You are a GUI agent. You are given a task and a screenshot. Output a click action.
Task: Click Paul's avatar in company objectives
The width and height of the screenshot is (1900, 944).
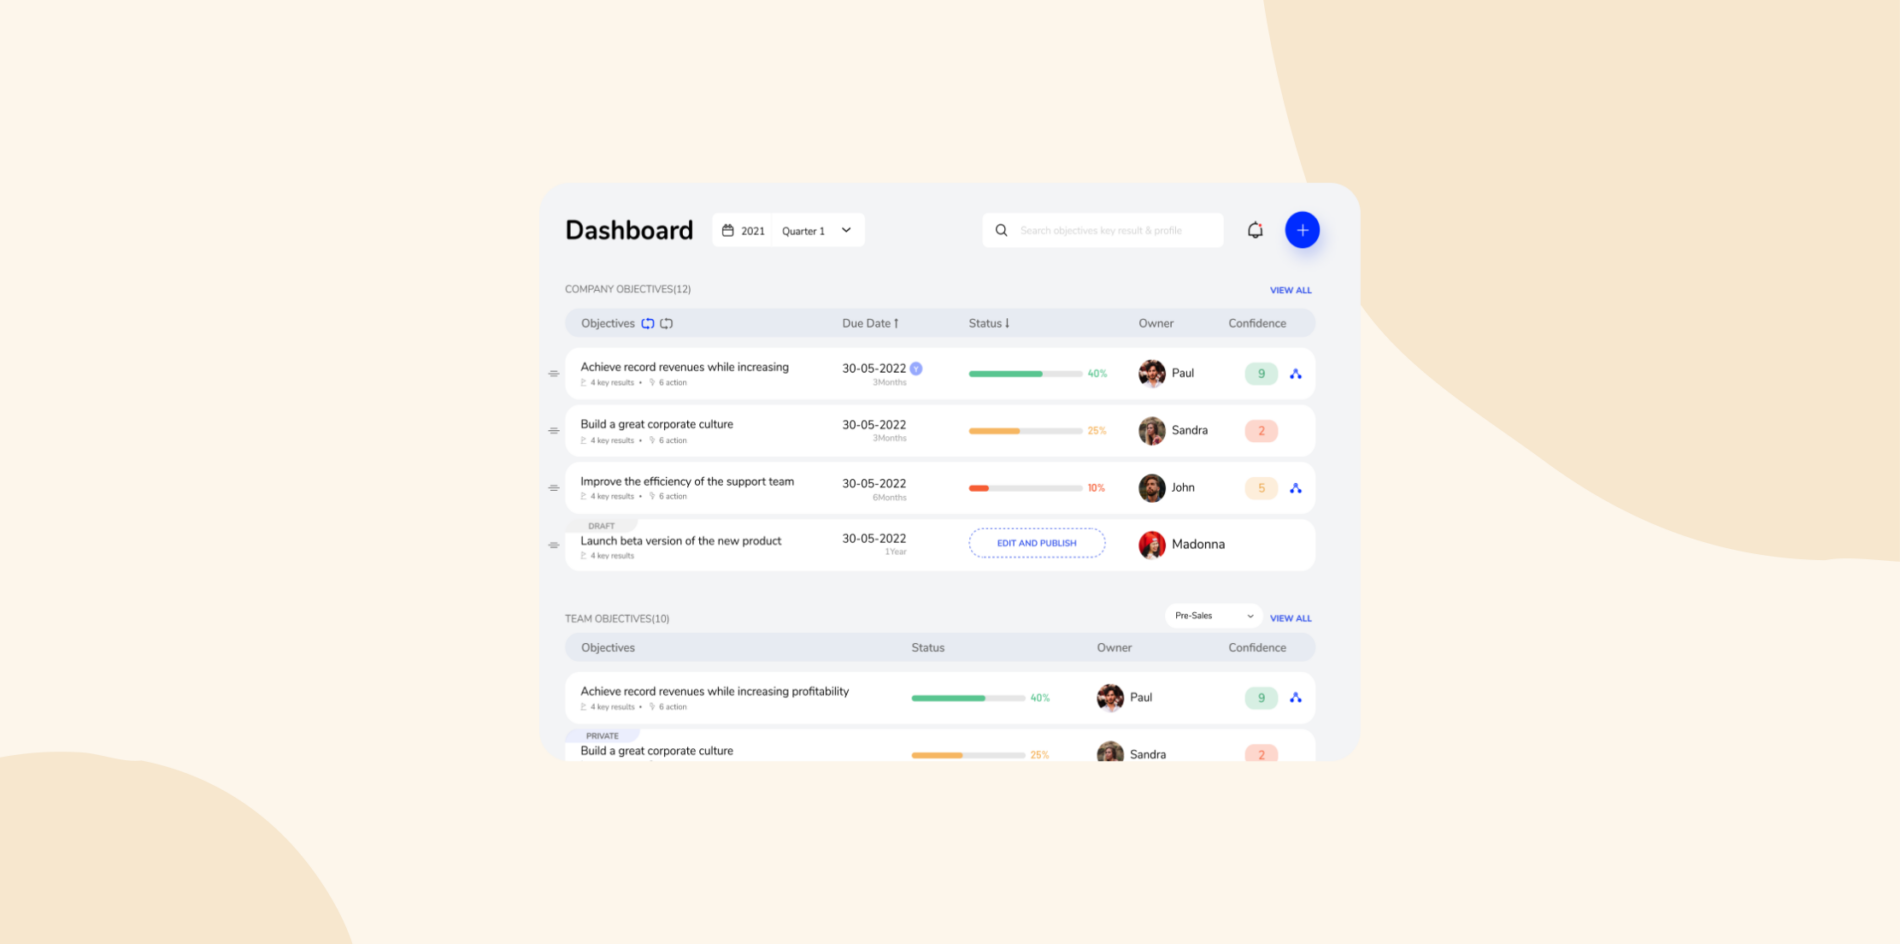pos(1152,374)
